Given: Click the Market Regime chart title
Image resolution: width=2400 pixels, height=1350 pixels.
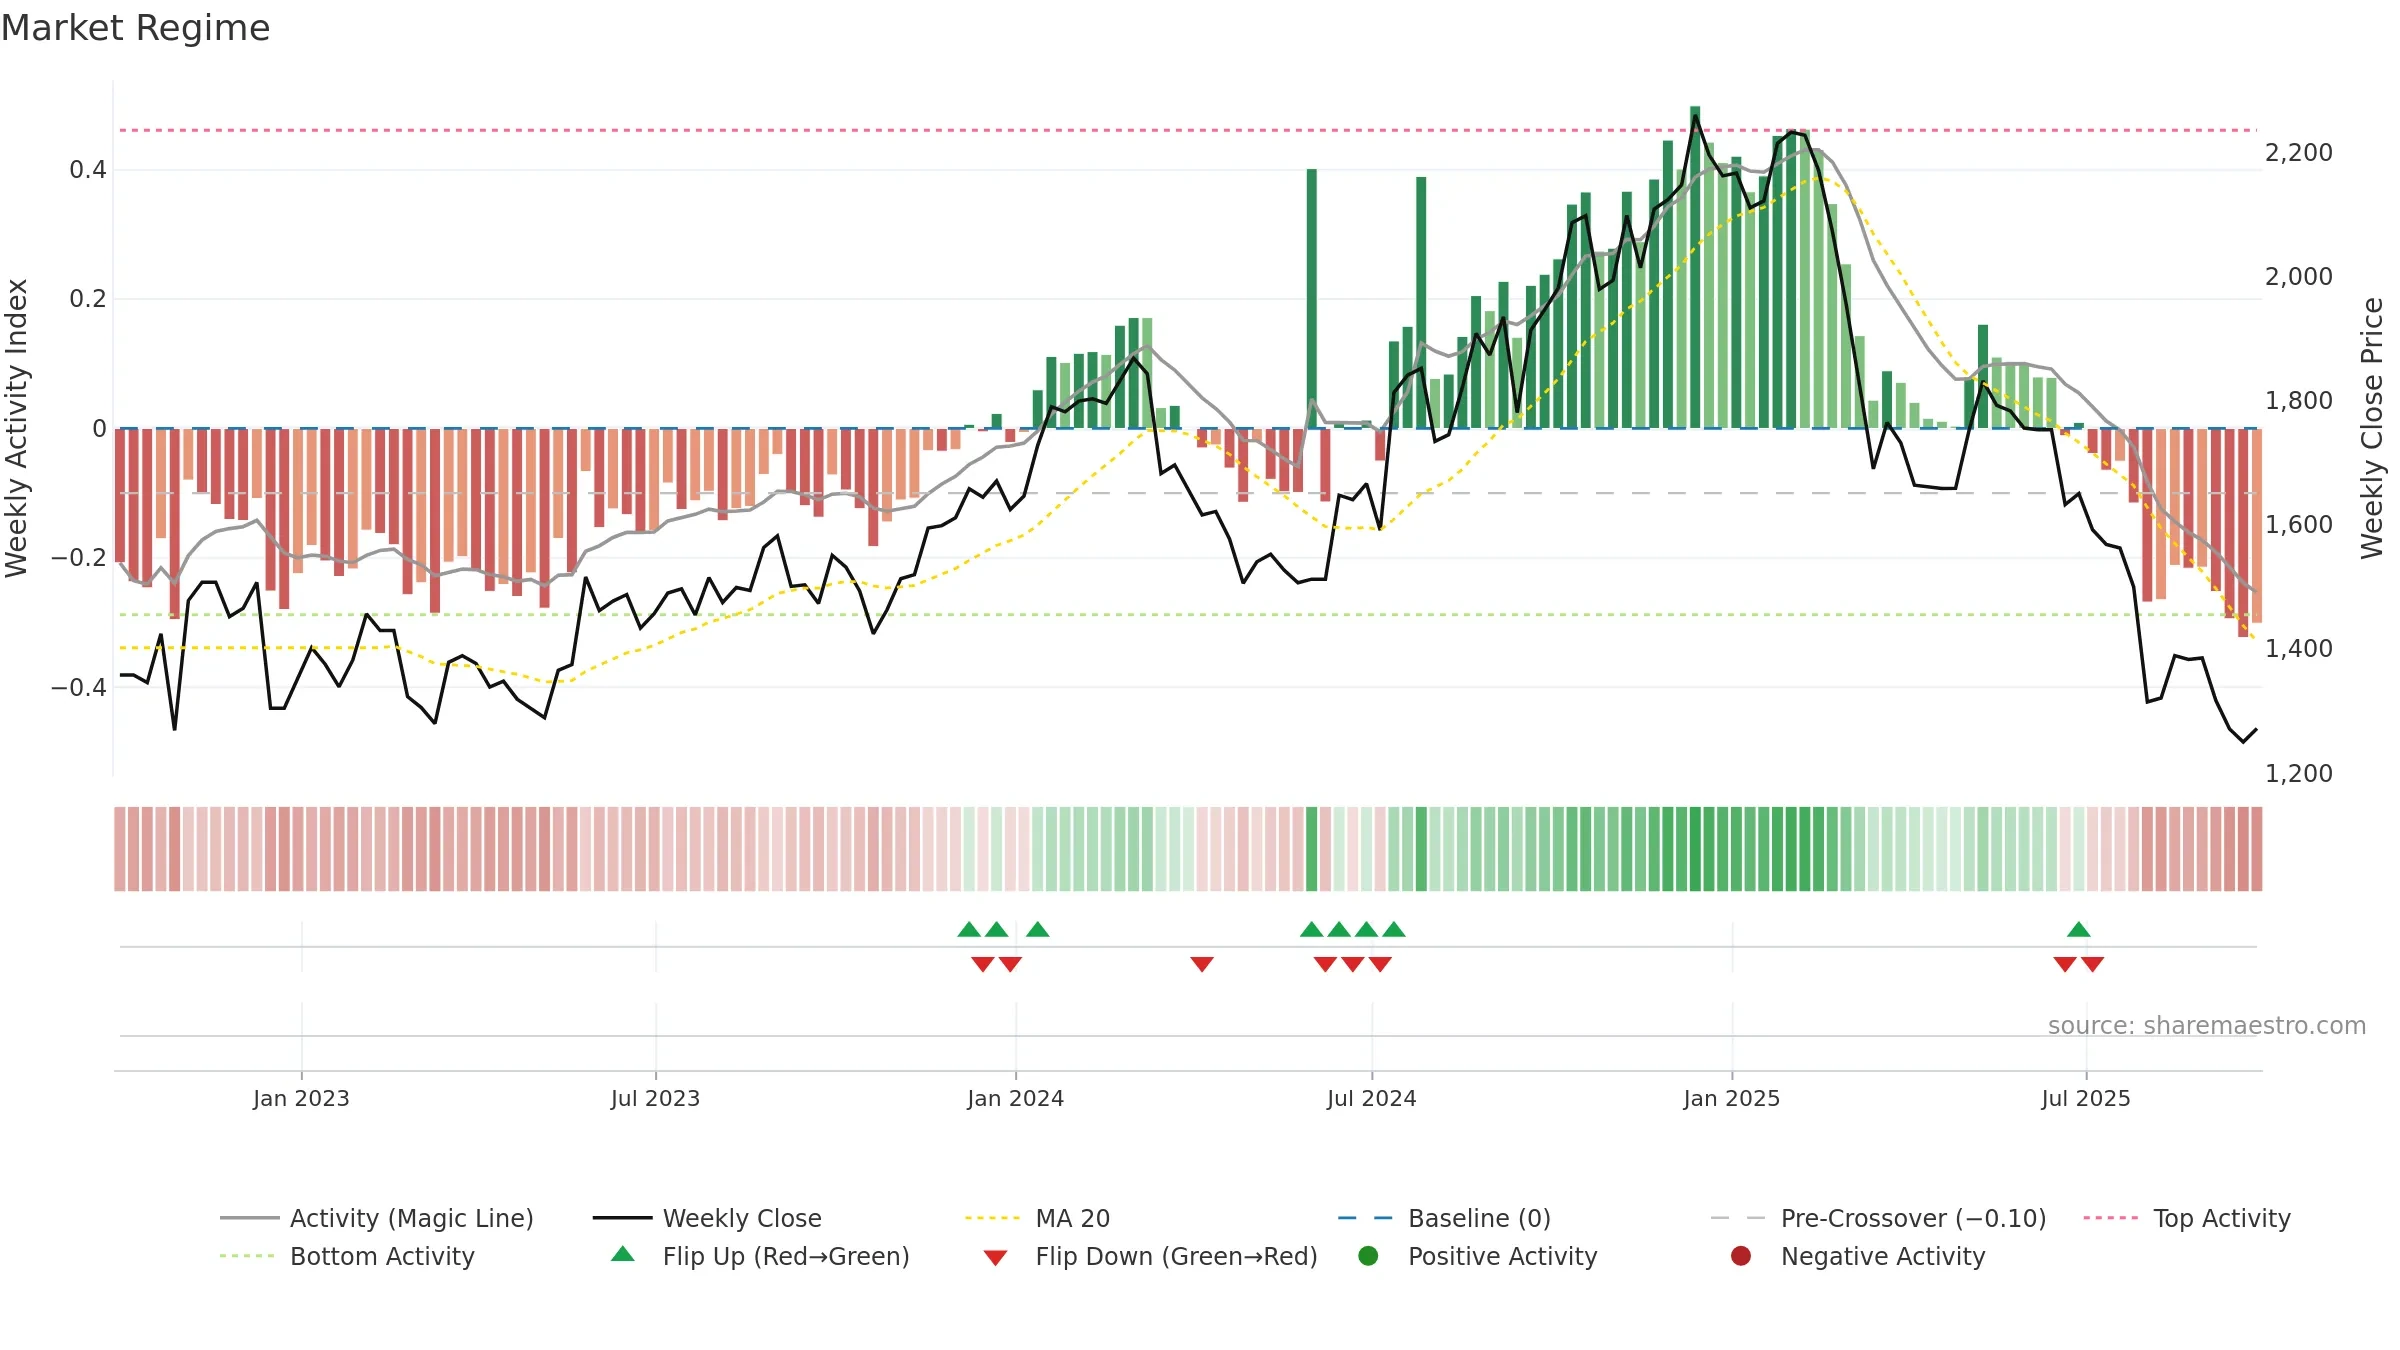Looking at the screenshot, I should click(x=135, y=28).
